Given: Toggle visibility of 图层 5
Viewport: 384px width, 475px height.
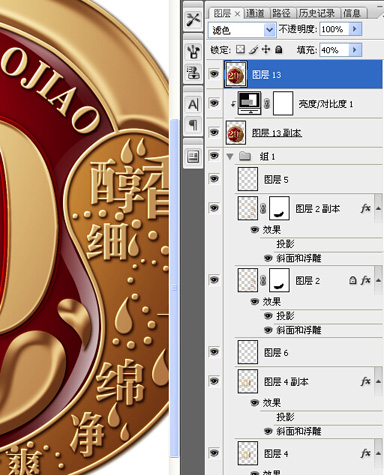Looking at the screenshot, I should [x=214, y=179].
